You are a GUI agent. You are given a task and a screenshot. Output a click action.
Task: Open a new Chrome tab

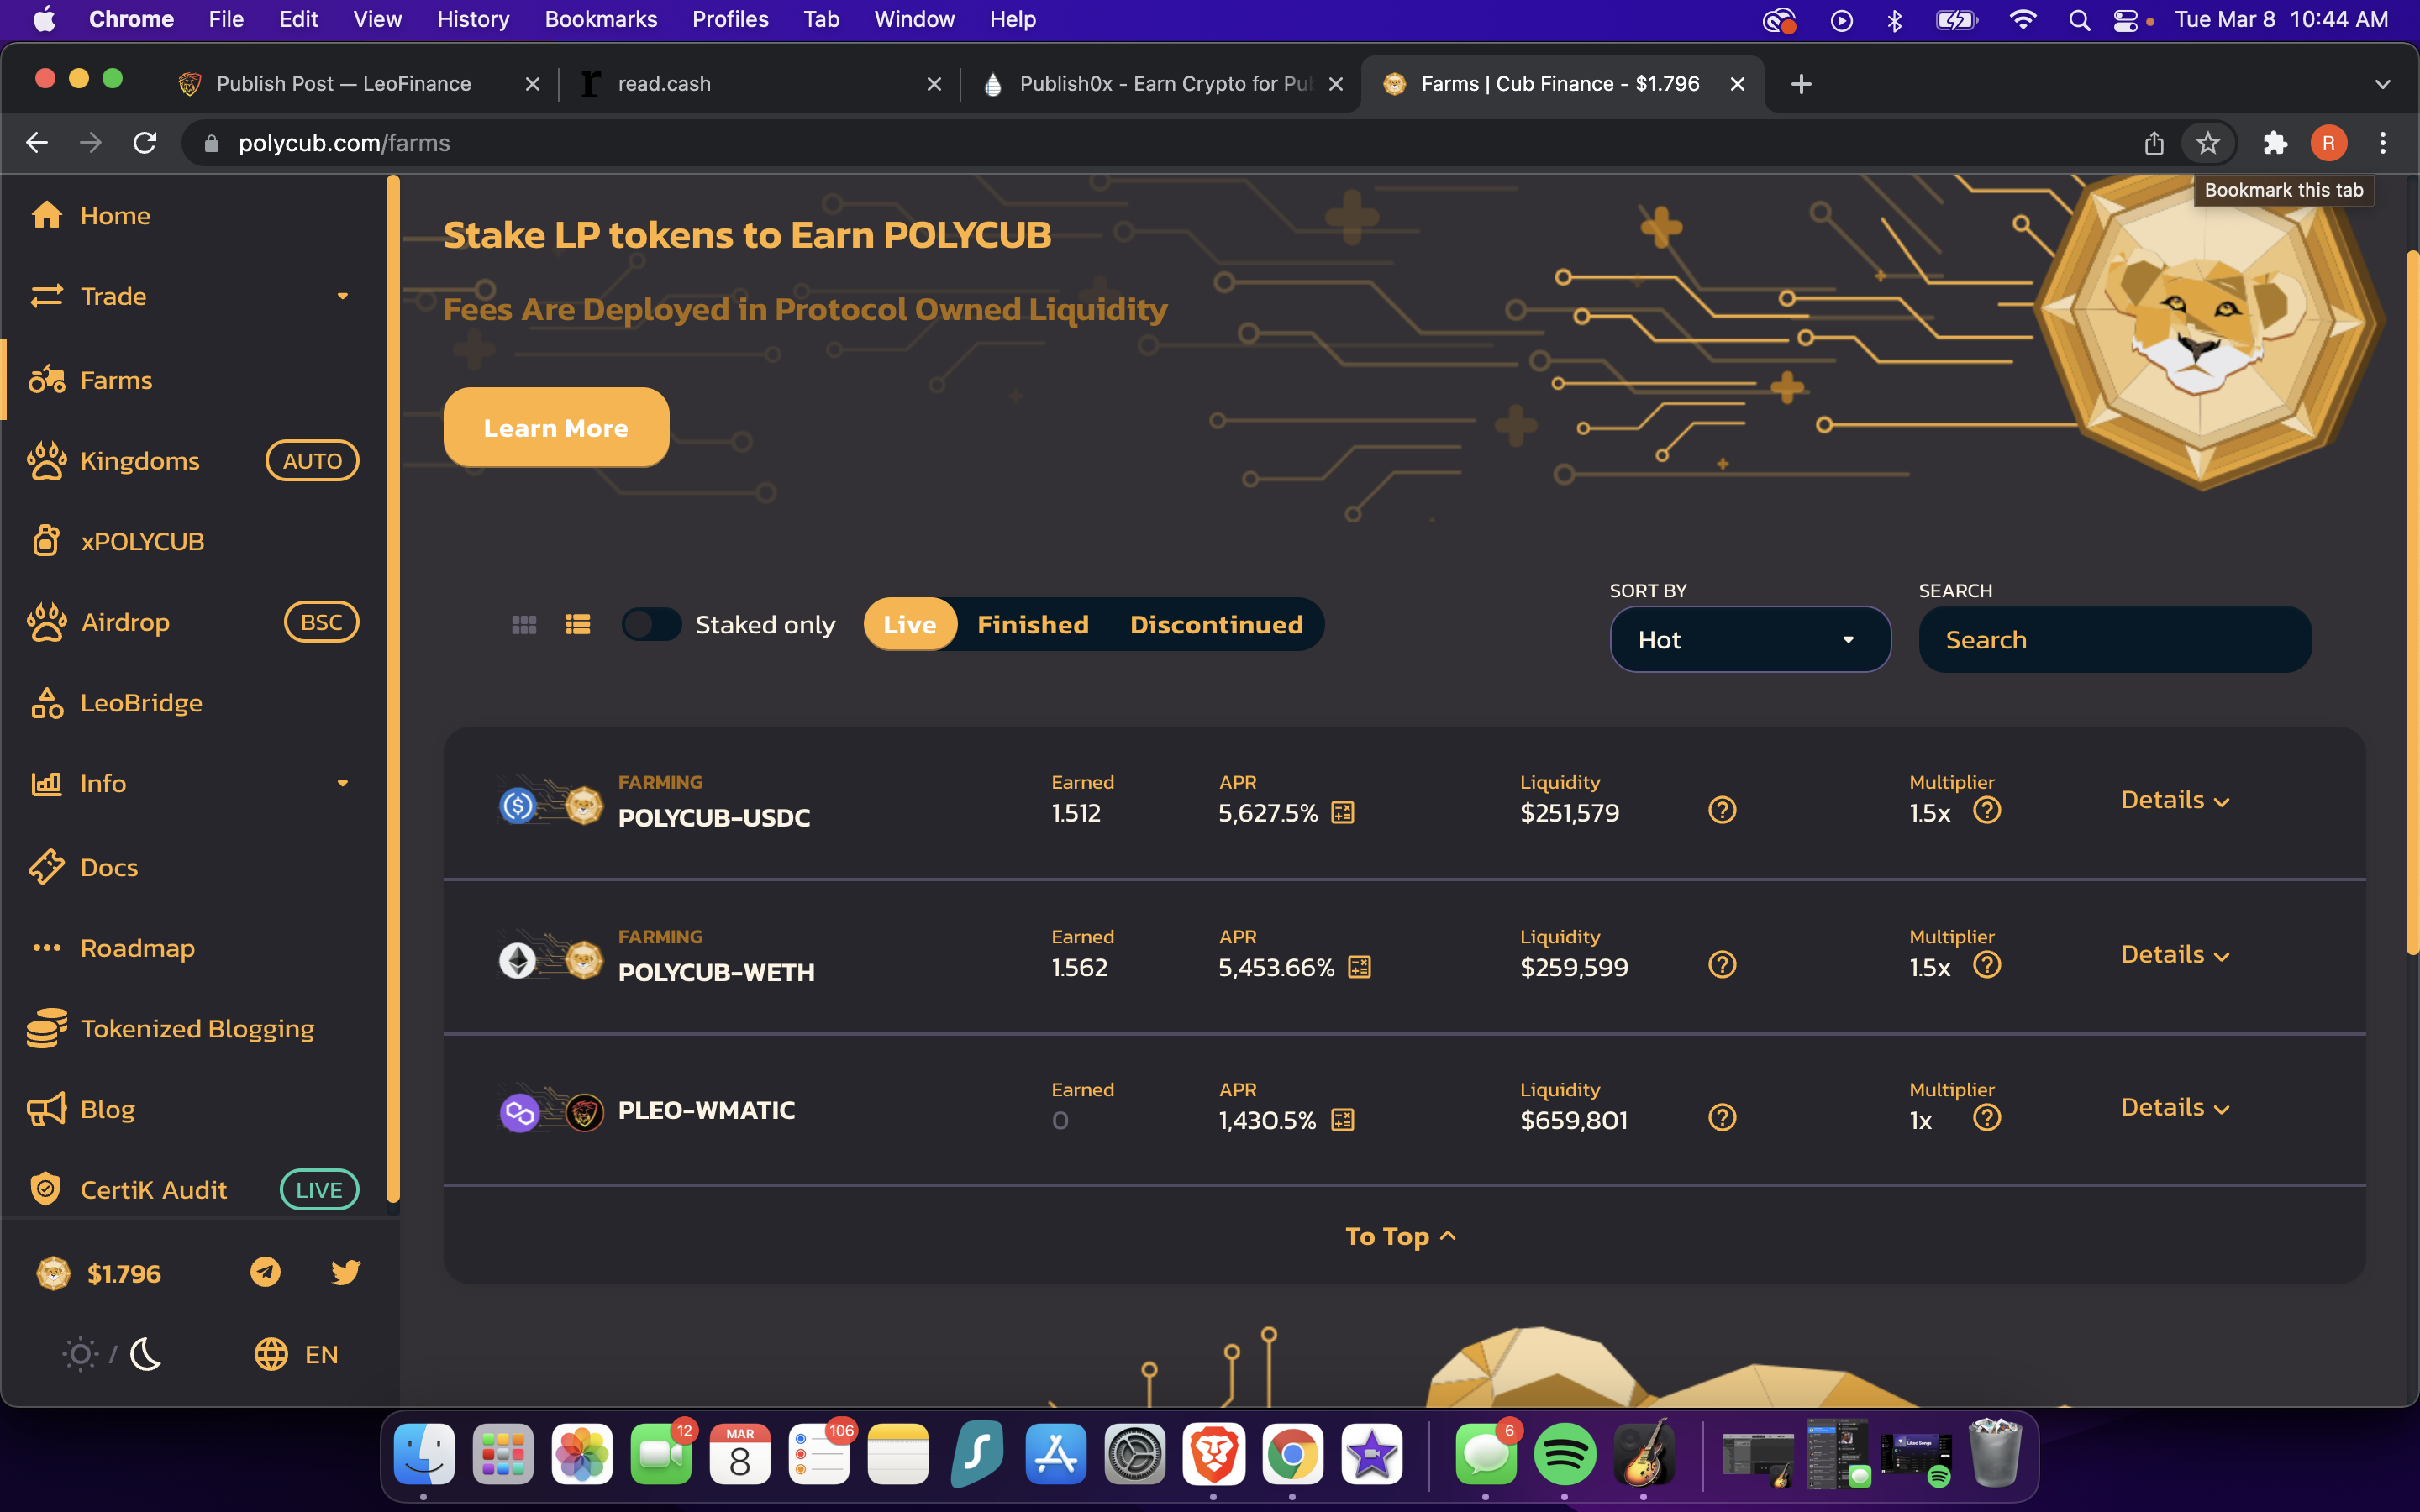tap(1801, 84)
